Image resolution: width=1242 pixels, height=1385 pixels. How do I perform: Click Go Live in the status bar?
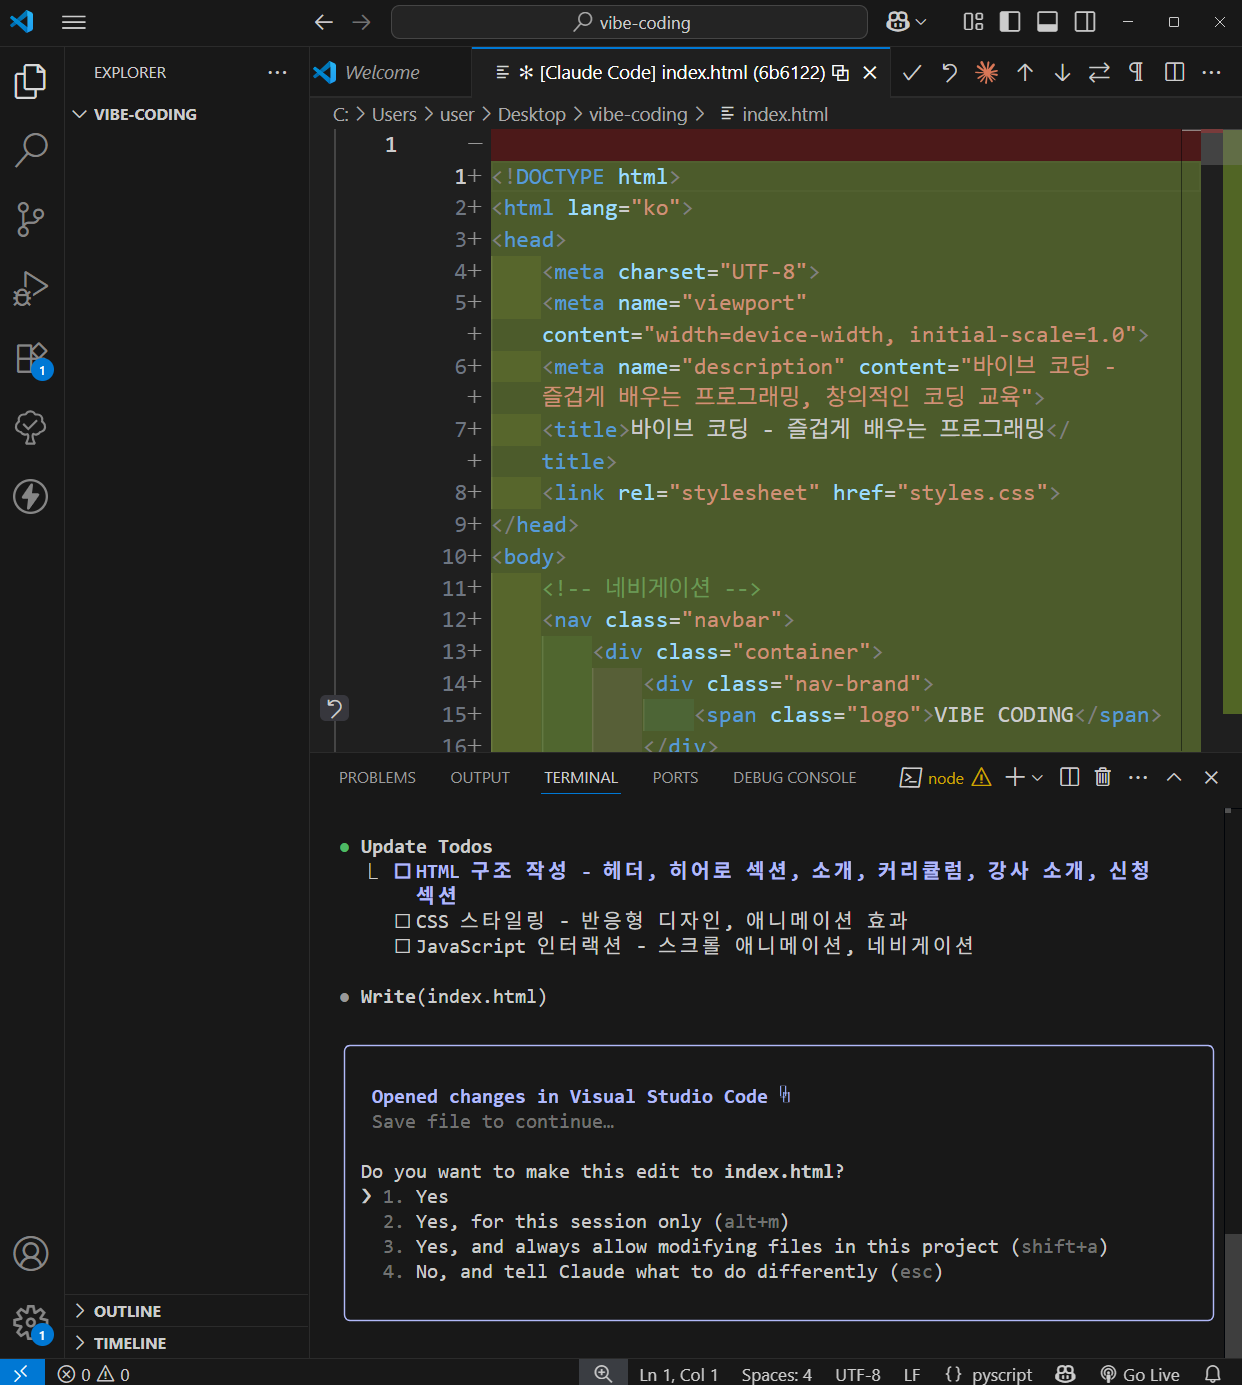pos(1140,1374)
